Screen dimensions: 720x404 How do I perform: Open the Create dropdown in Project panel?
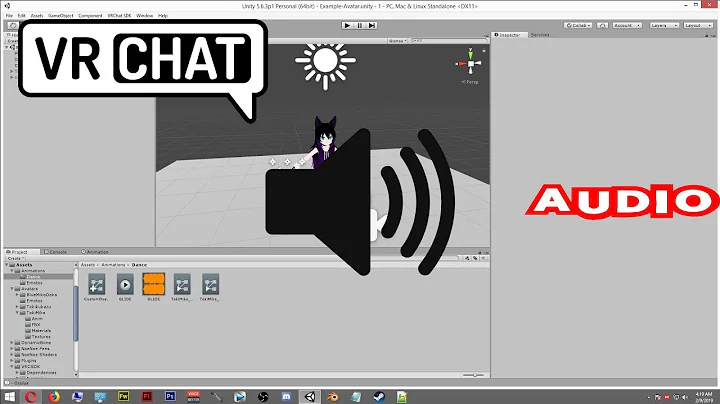[x=15, y=258]
